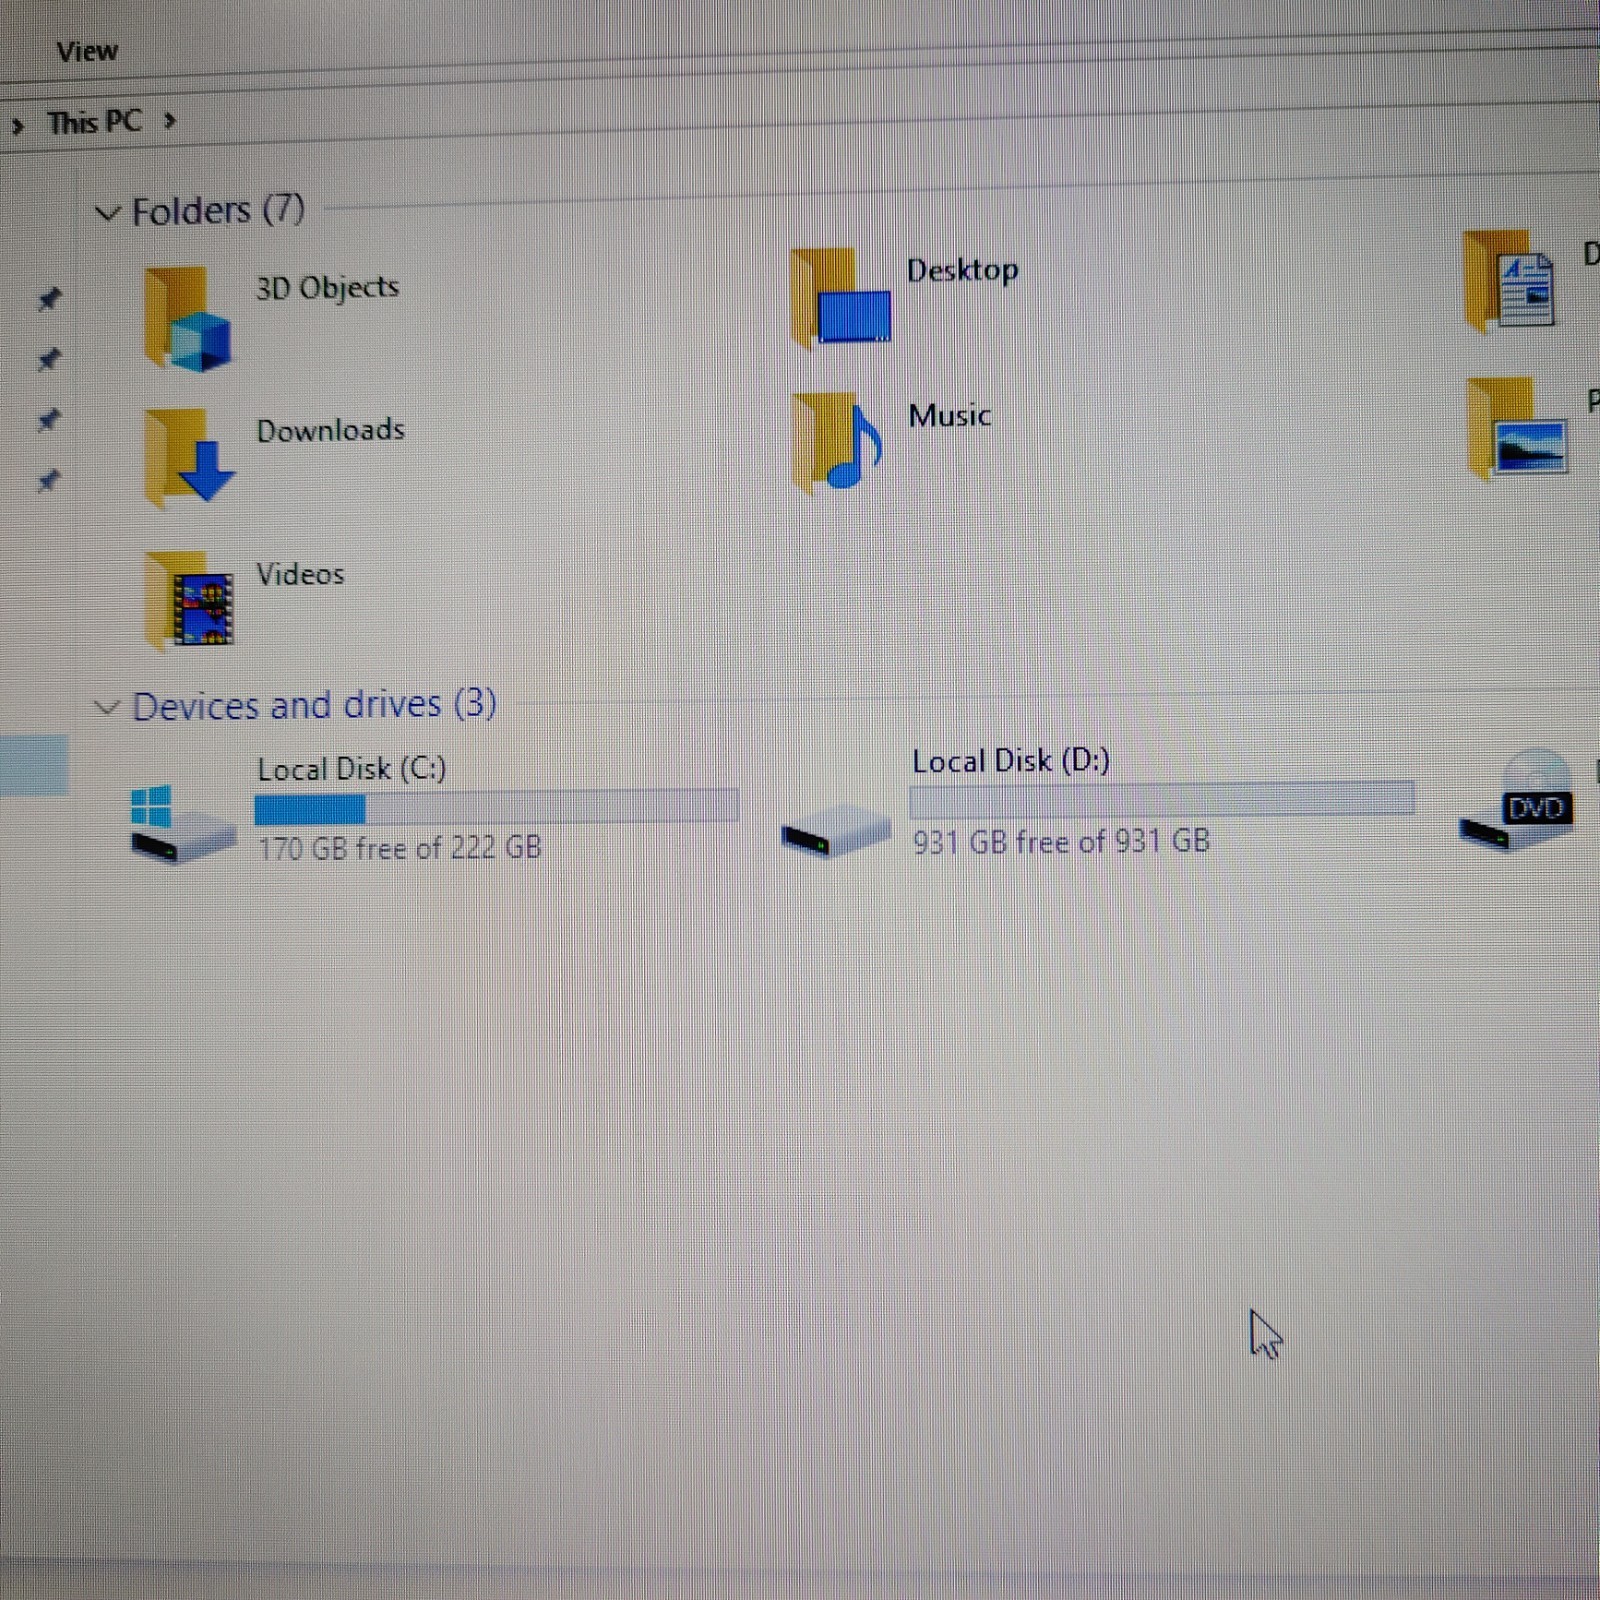Click the "Videos" label
The height and width of the screenshot is (1600, 1600).
point(300,574)
